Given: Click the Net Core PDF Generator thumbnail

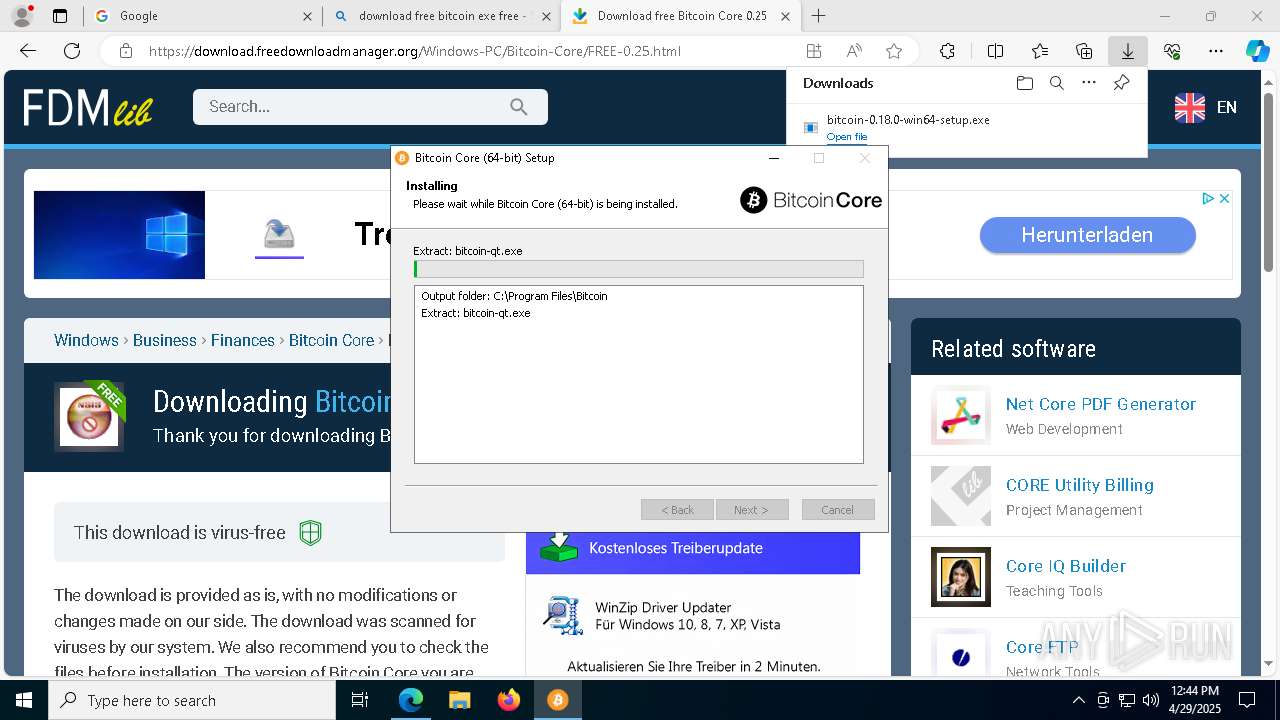Looking at the screenshot, I should (x=961, y=415).
